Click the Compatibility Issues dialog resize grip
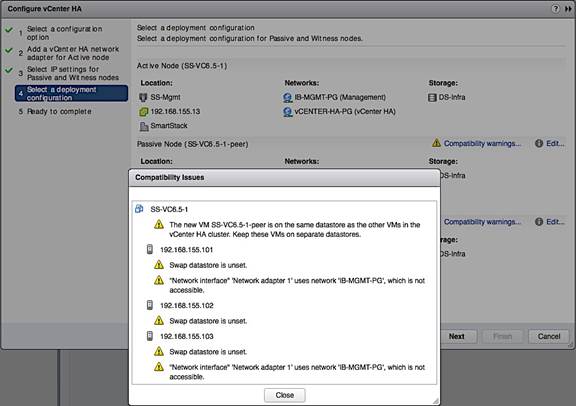Viewport: 576px width, 406px height. pos(436,401)
